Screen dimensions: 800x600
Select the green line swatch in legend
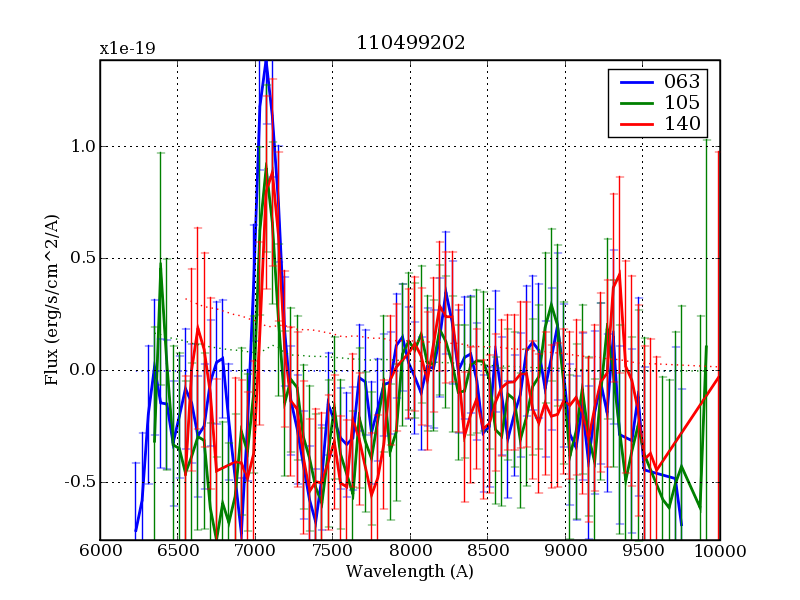coord(634,103)
